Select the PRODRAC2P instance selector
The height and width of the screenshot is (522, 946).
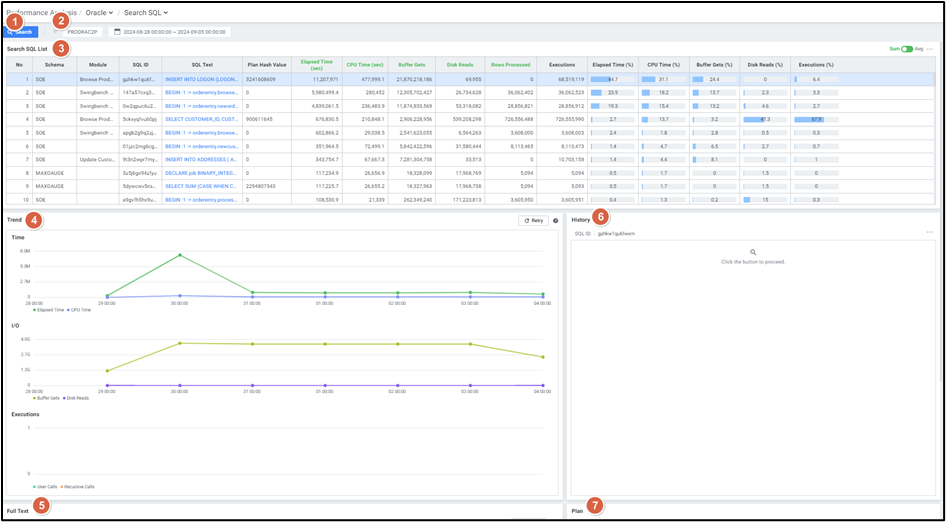82,32
